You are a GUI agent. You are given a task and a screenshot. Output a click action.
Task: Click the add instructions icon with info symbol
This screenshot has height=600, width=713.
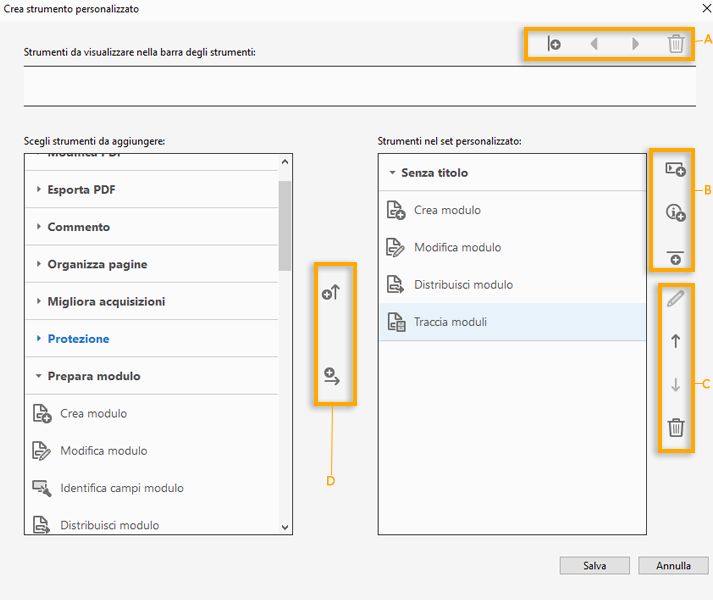675,212
